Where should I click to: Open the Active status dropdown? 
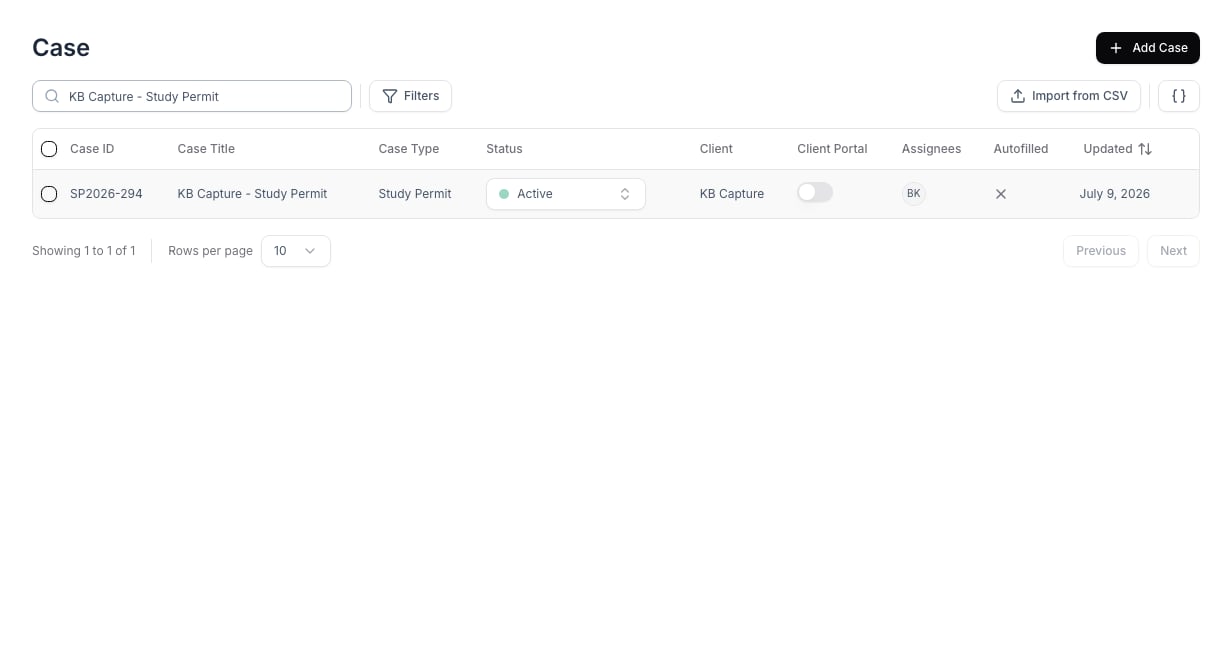(x=565, y=194)
